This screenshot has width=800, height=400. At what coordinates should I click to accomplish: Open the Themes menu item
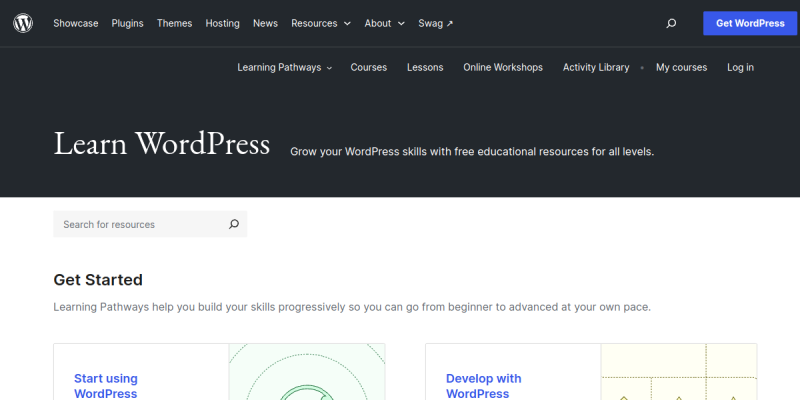pyautogui.click(x=174, y=23)
